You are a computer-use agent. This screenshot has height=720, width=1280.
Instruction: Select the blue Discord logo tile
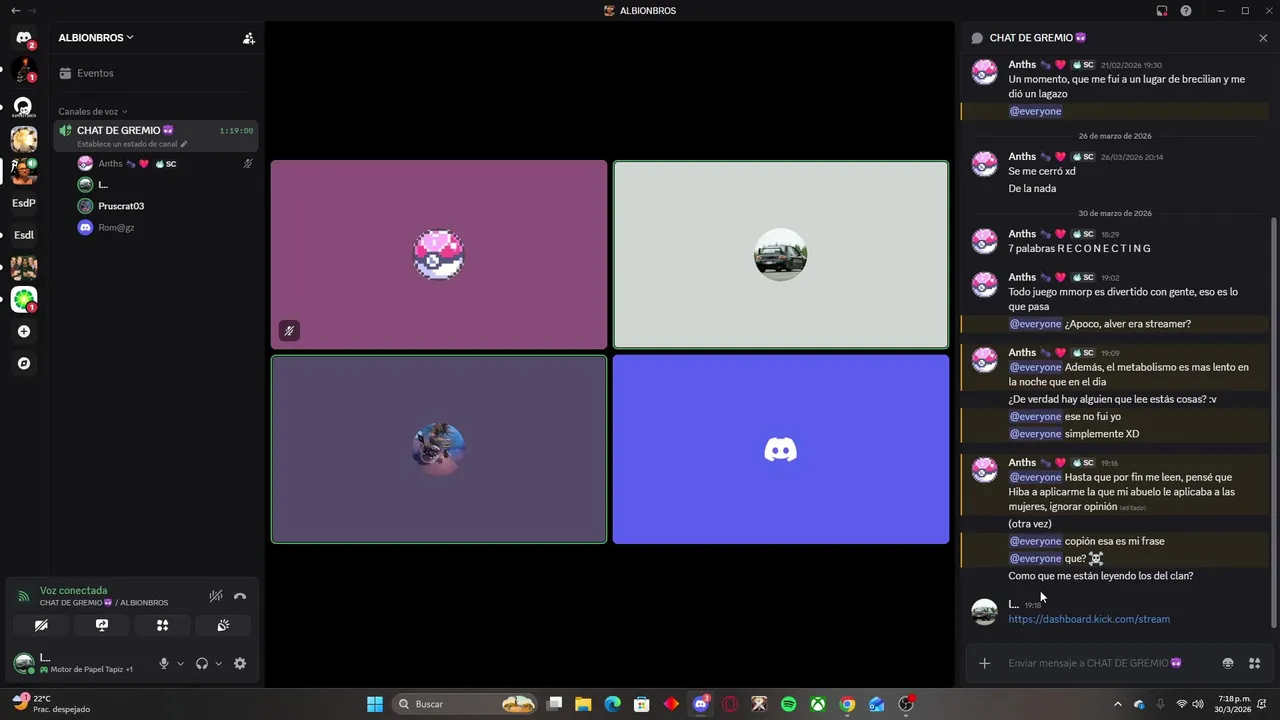(781, 449)
